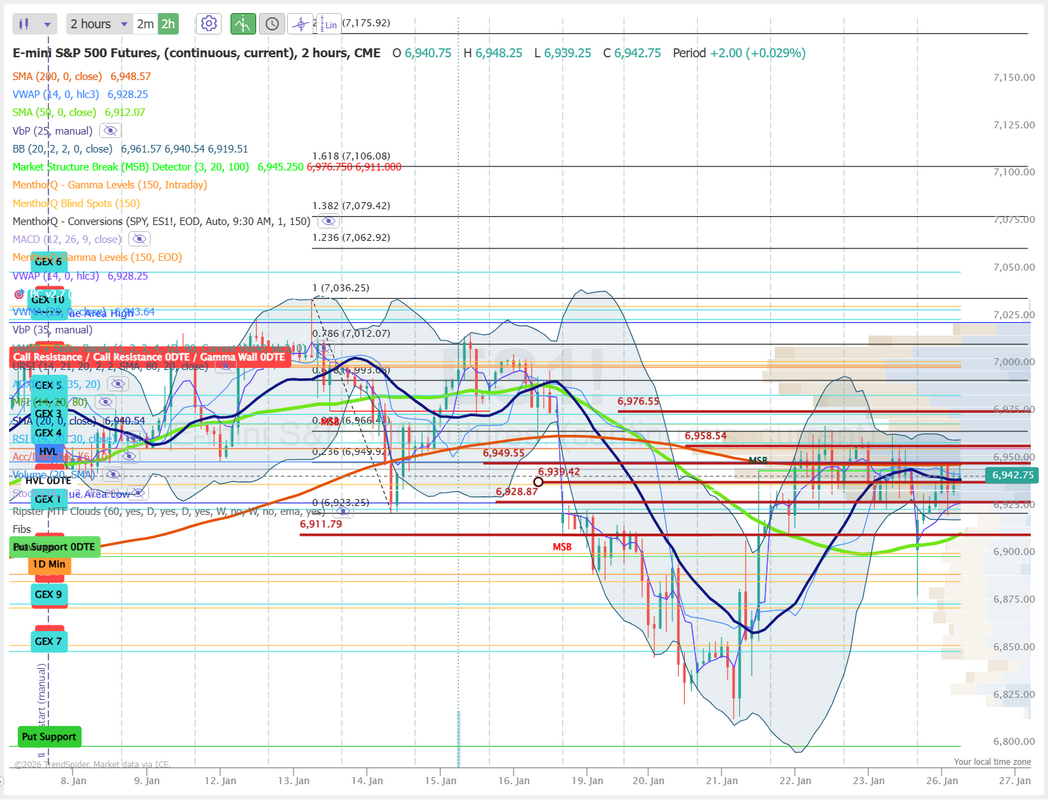Toggle visibility of the MACD indicator
This screenshot has height=800, width=1048.
pos(139,239)
